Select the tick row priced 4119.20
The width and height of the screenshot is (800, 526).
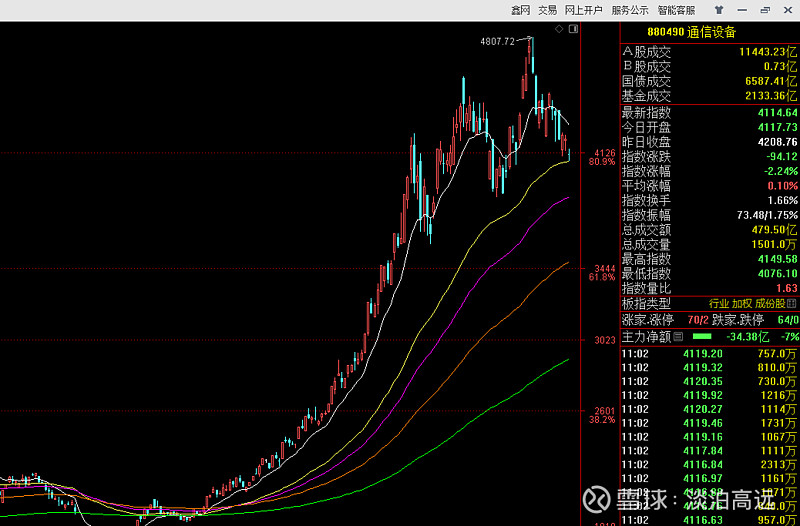(710, 354)
